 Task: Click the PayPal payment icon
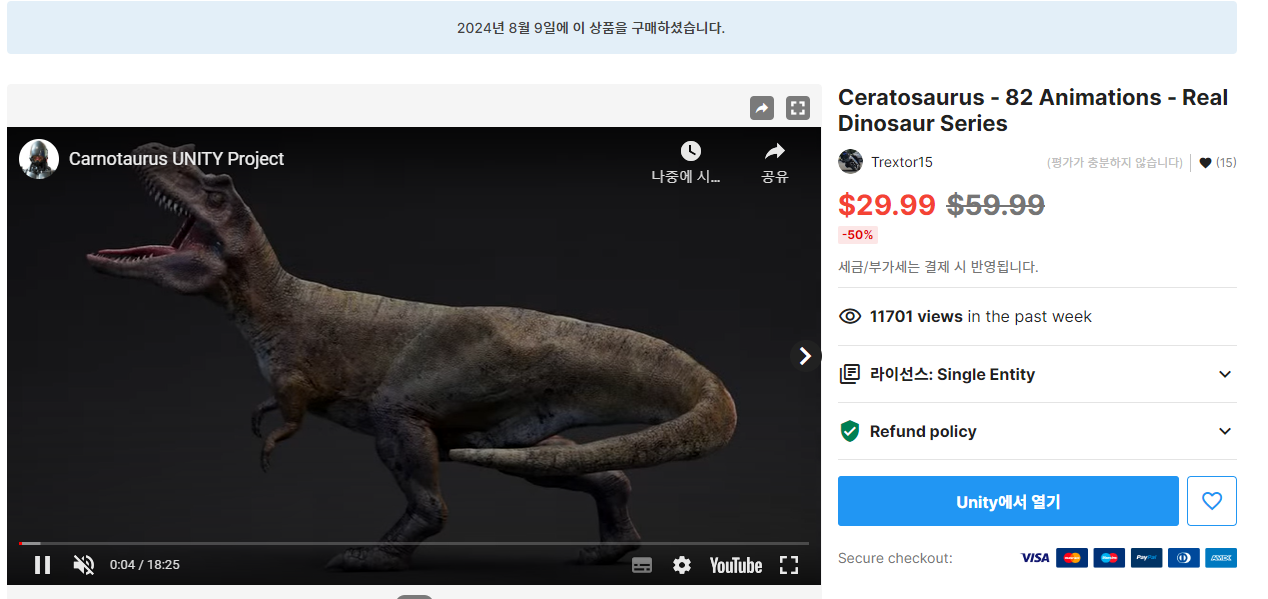pos(1147,558)
